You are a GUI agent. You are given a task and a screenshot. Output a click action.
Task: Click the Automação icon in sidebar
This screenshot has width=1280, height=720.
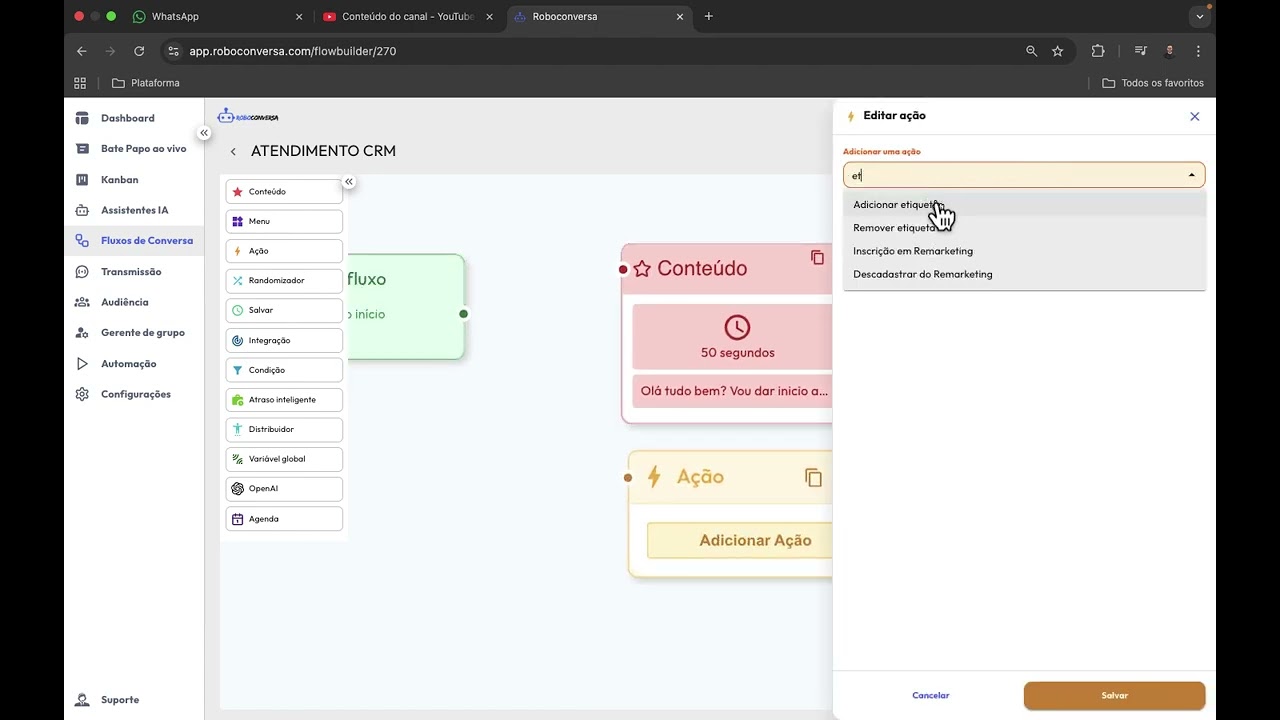point(82,364)
